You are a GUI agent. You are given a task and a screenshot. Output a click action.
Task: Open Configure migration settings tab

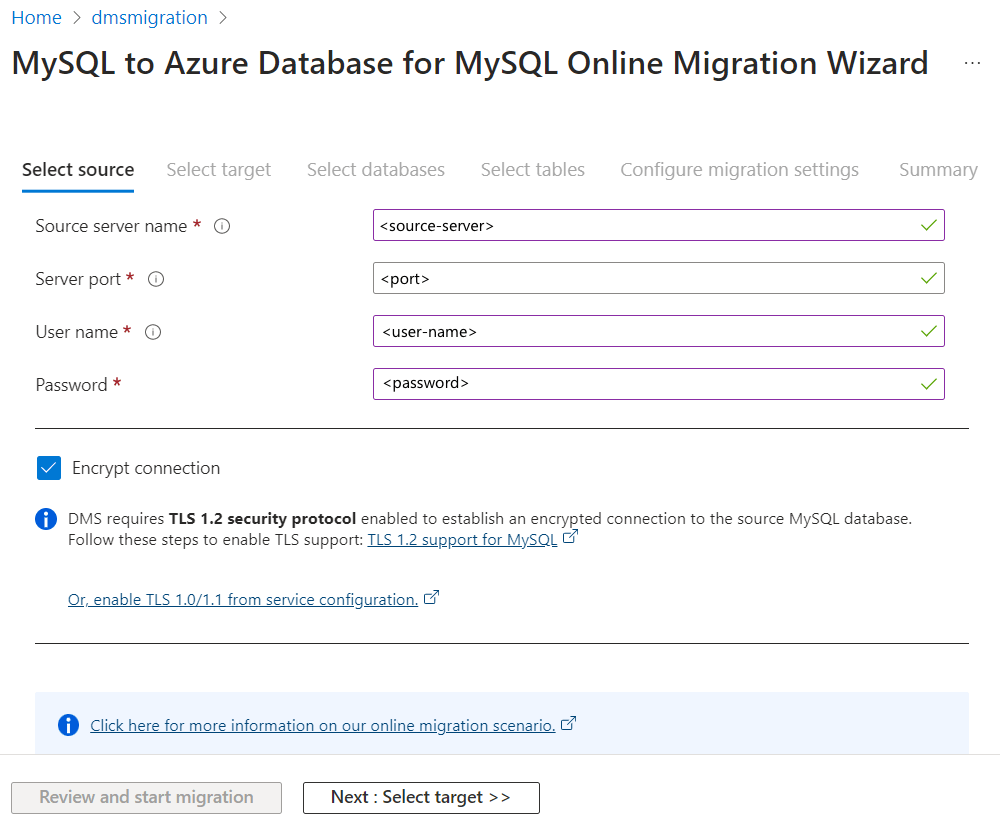pos(739,170)
